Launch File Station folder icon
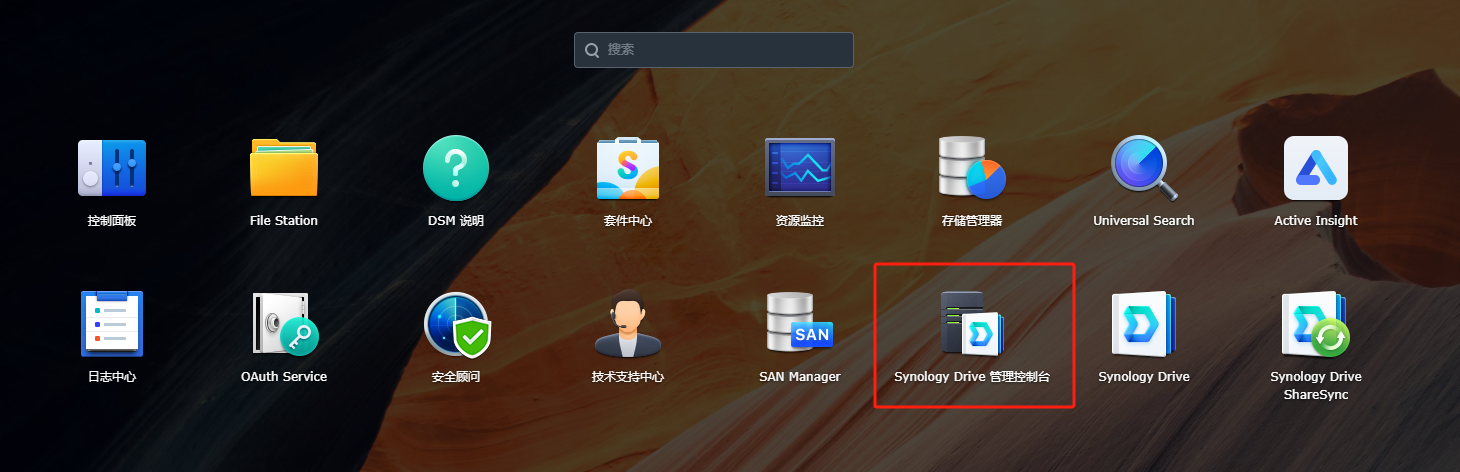Screen dimensions: 1460x472 284,168
